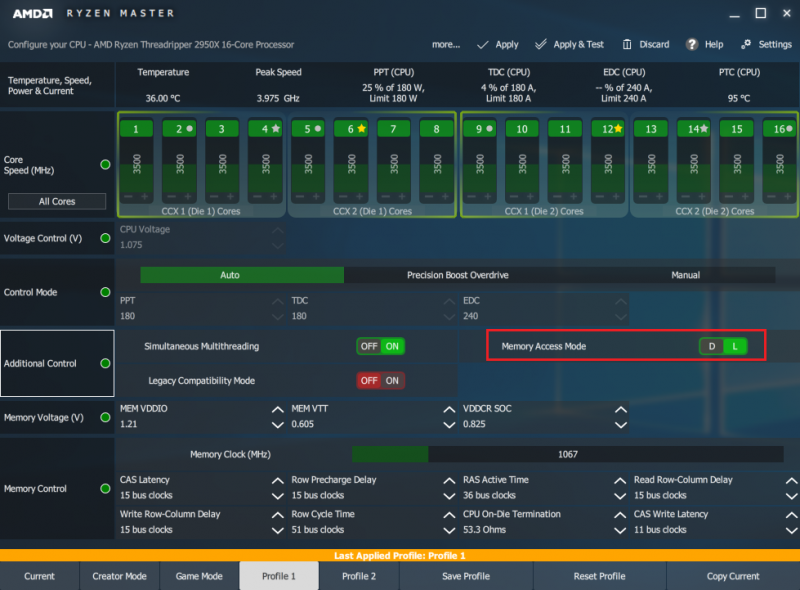800x590 pixels.
Task: Click EDC 240 value field
Action: pos(544,308)
